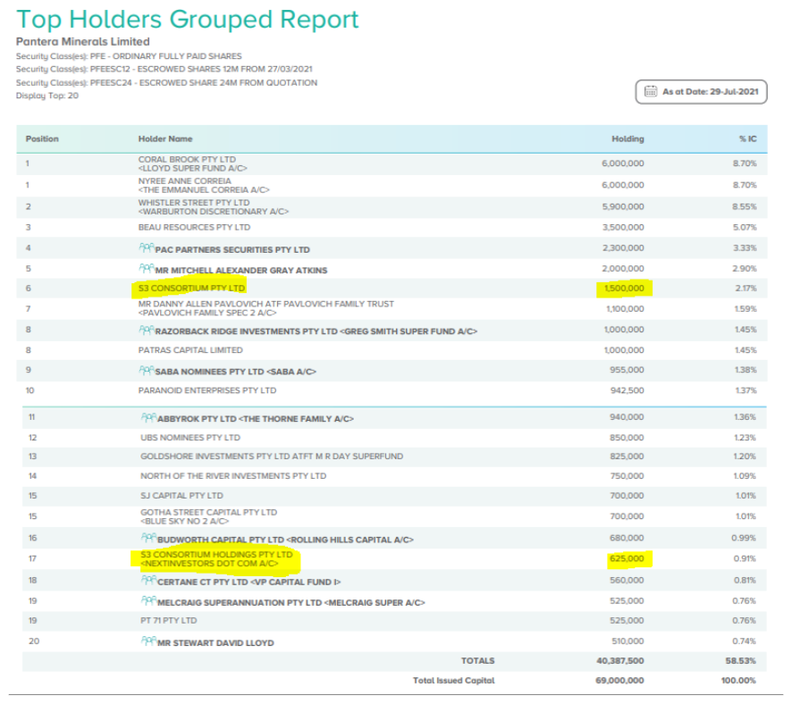The width and height of the screenshot is (800, 704).
Task: Click the calendar icon beside As at Date
Action: (x=651, y=91)
